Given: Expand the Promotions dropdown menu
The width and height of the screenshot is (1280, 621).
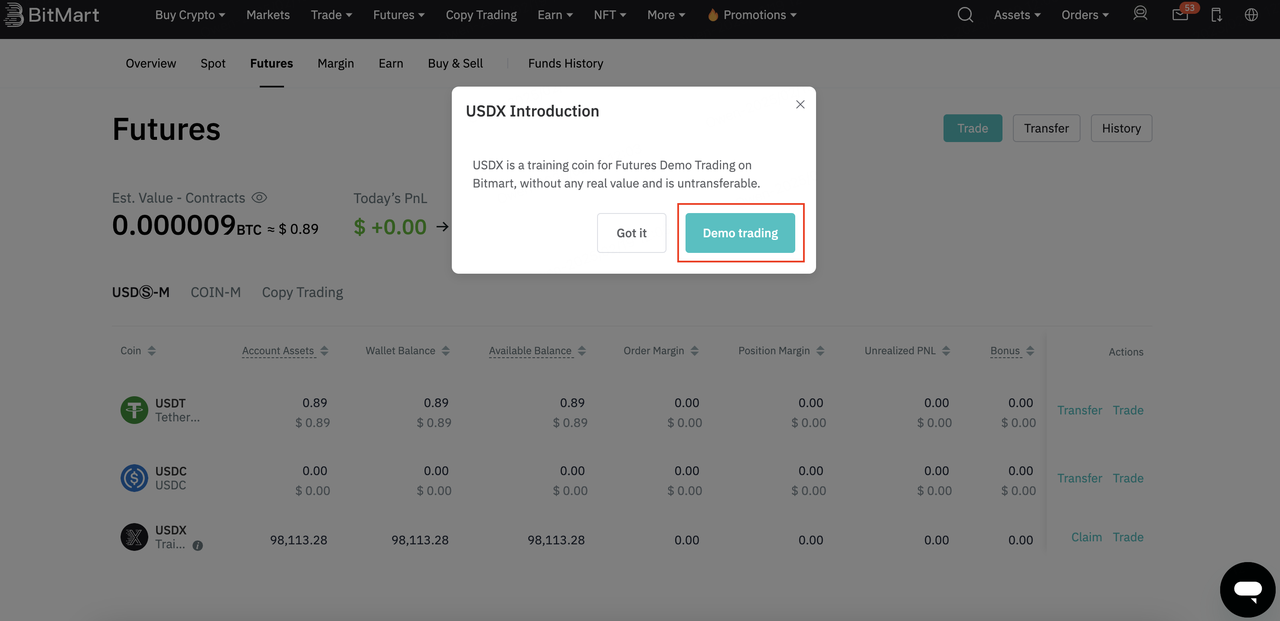Looking at the screenshot, I should point(751,15).
